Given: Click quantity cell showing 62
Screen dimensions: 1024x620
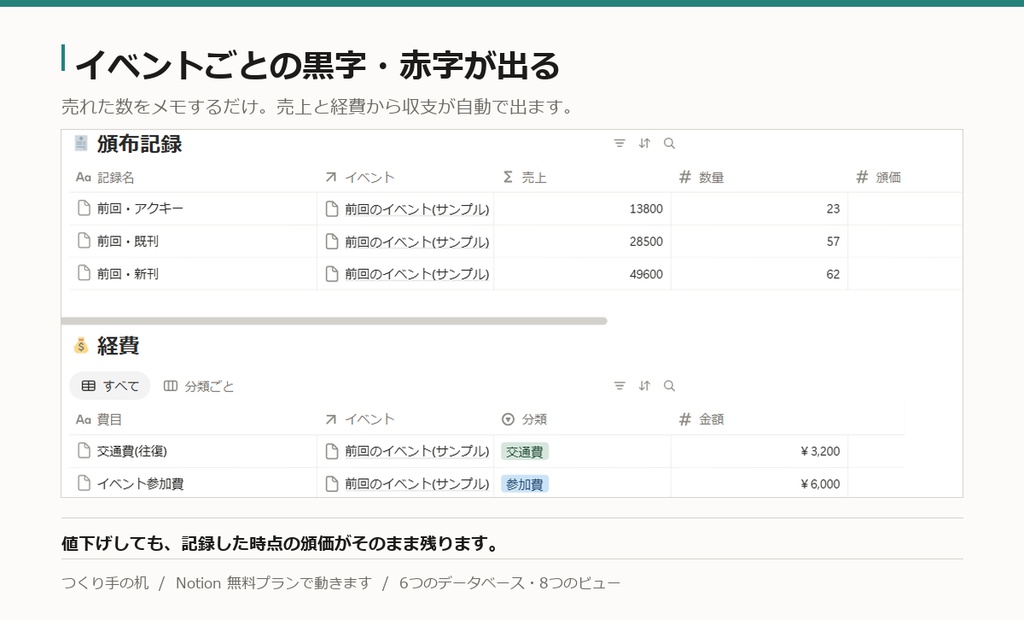Looking at the screenshot, I should tap(760, 274).
